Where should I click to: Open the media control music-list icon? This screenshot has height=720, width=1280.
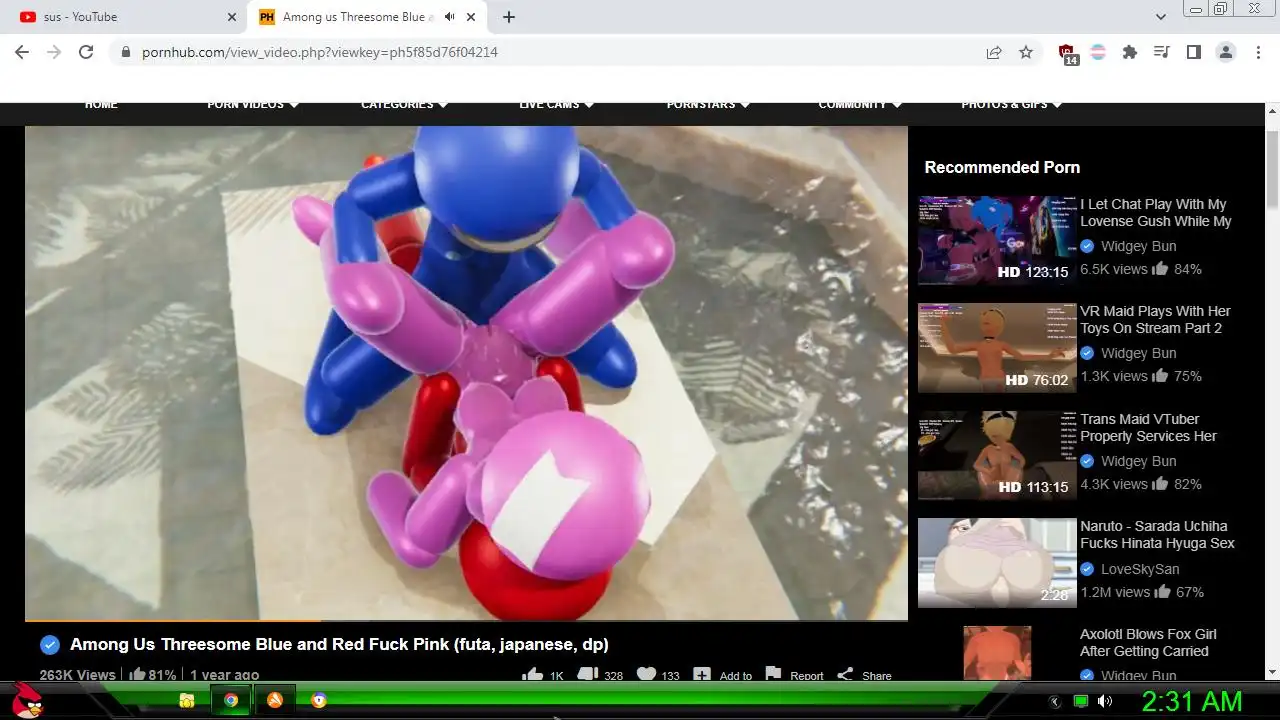[1162, 52]
